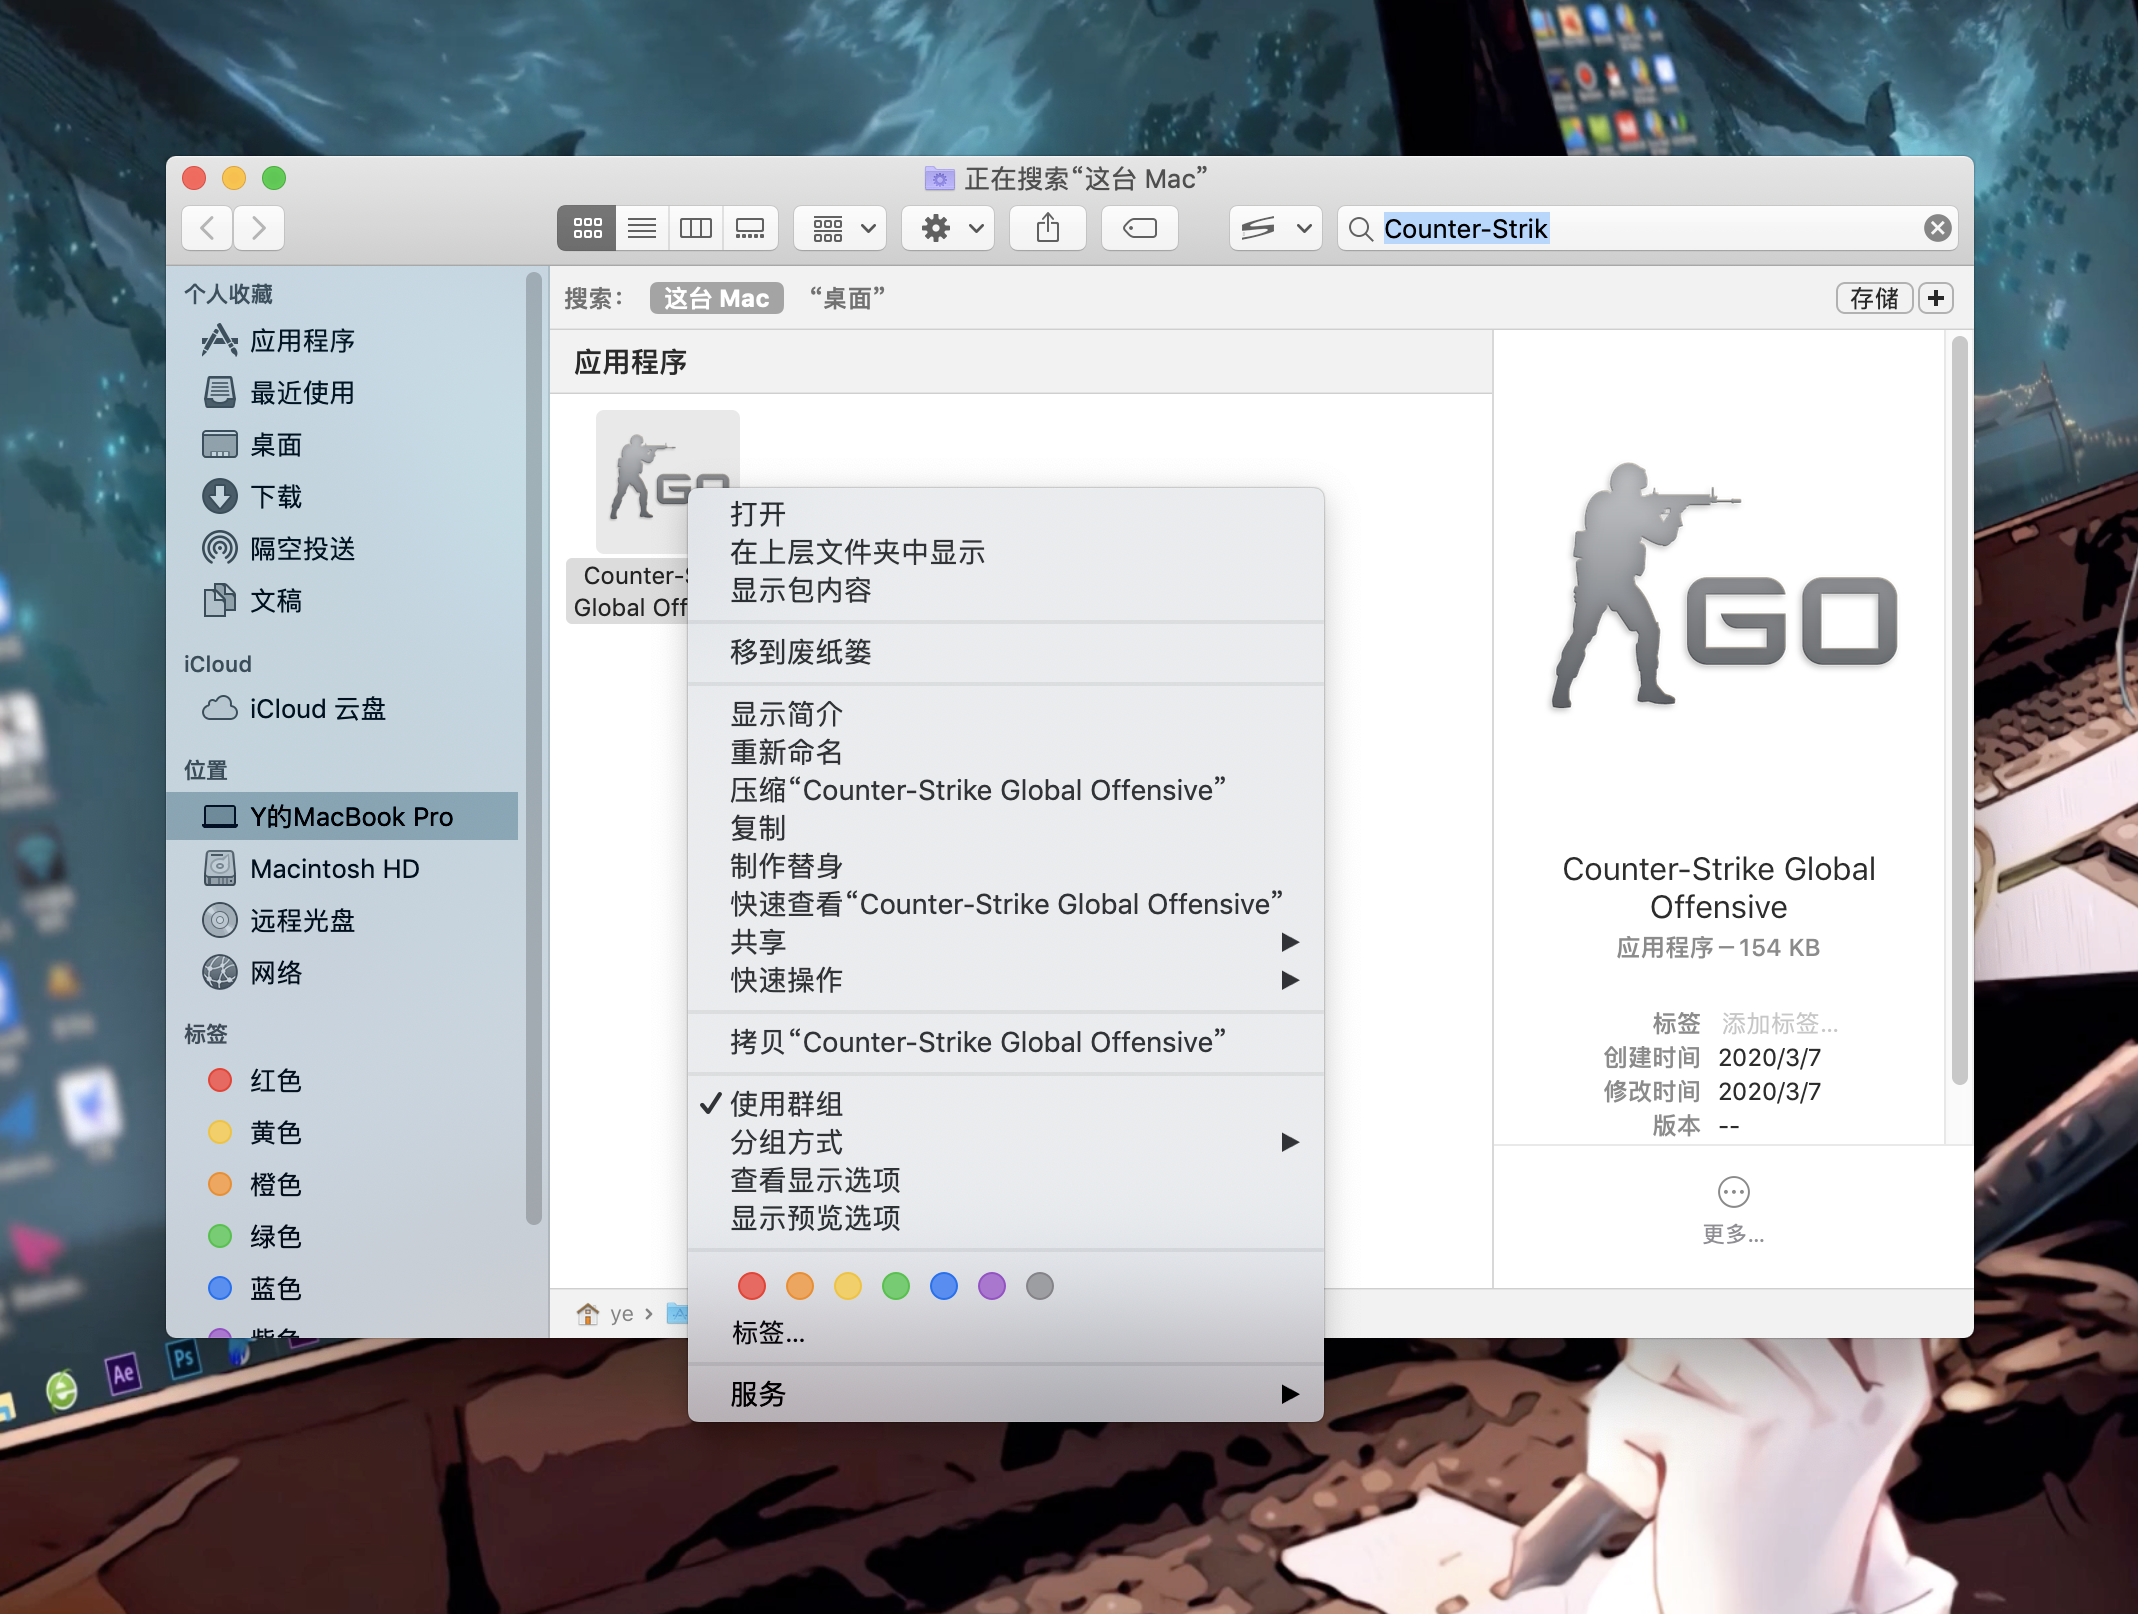
Task: Toggle the 使用群组 checked option
Action: click(x=1006, y=1104)
